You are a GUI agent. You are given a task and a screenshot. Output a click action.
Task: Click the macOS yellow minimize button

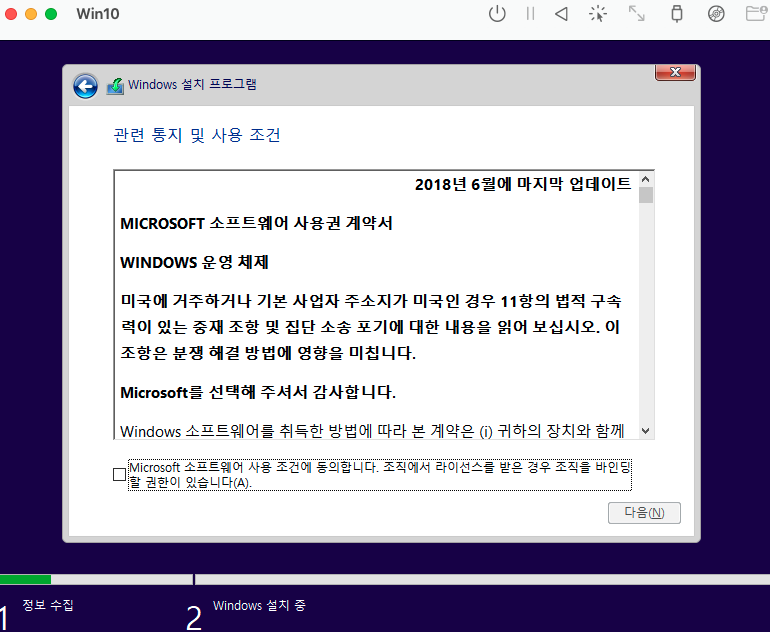tap(31, 14)
